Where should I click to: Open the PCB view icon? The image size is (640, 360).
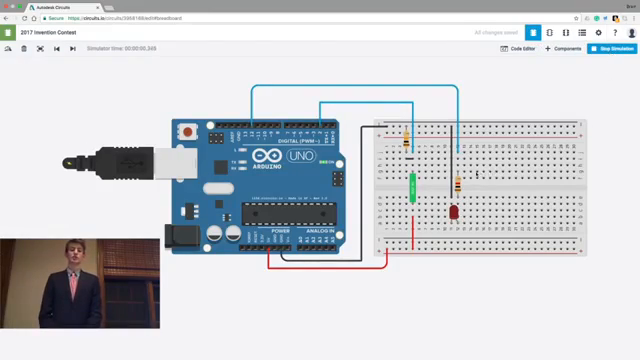click(x=566, y=33)
